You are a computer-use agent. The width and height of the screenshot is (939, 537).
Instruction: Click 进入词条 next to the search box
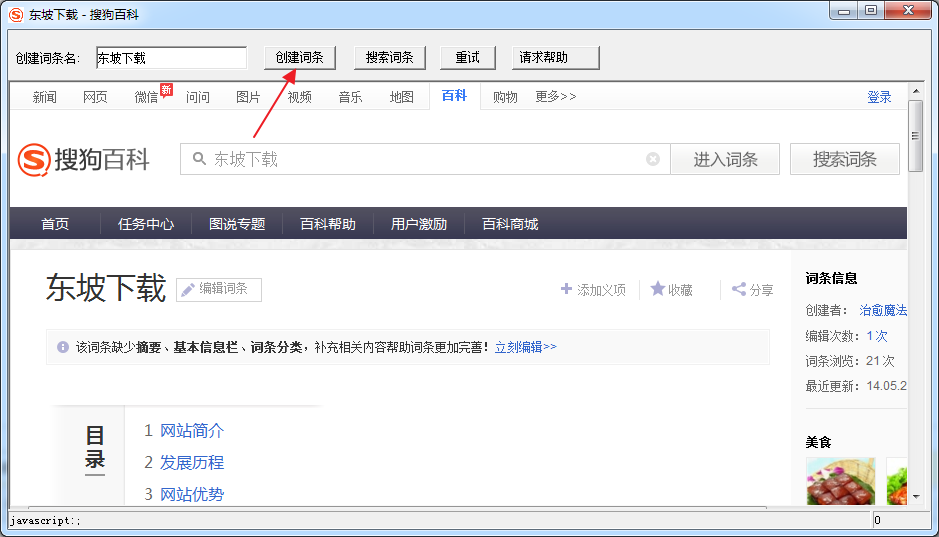725,159
